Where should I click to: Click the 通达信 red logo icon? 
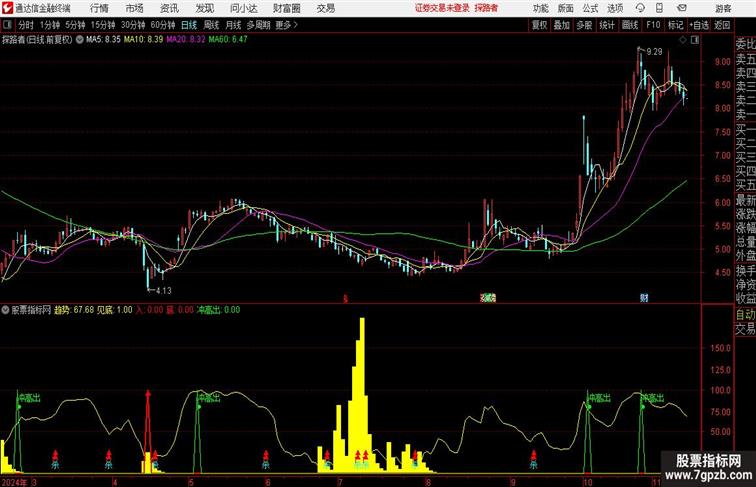pos(7,8)
